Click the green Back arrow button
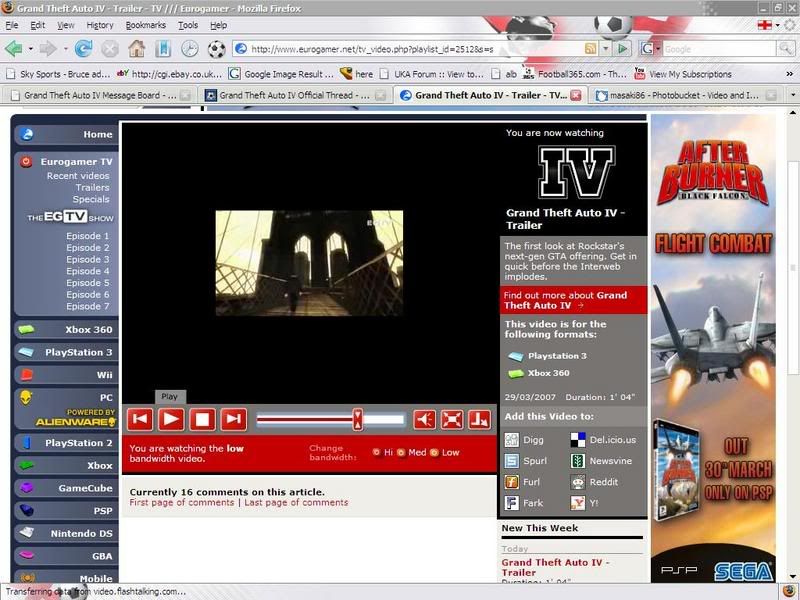This screenshot has height=600, width=800. coord(14,49)
